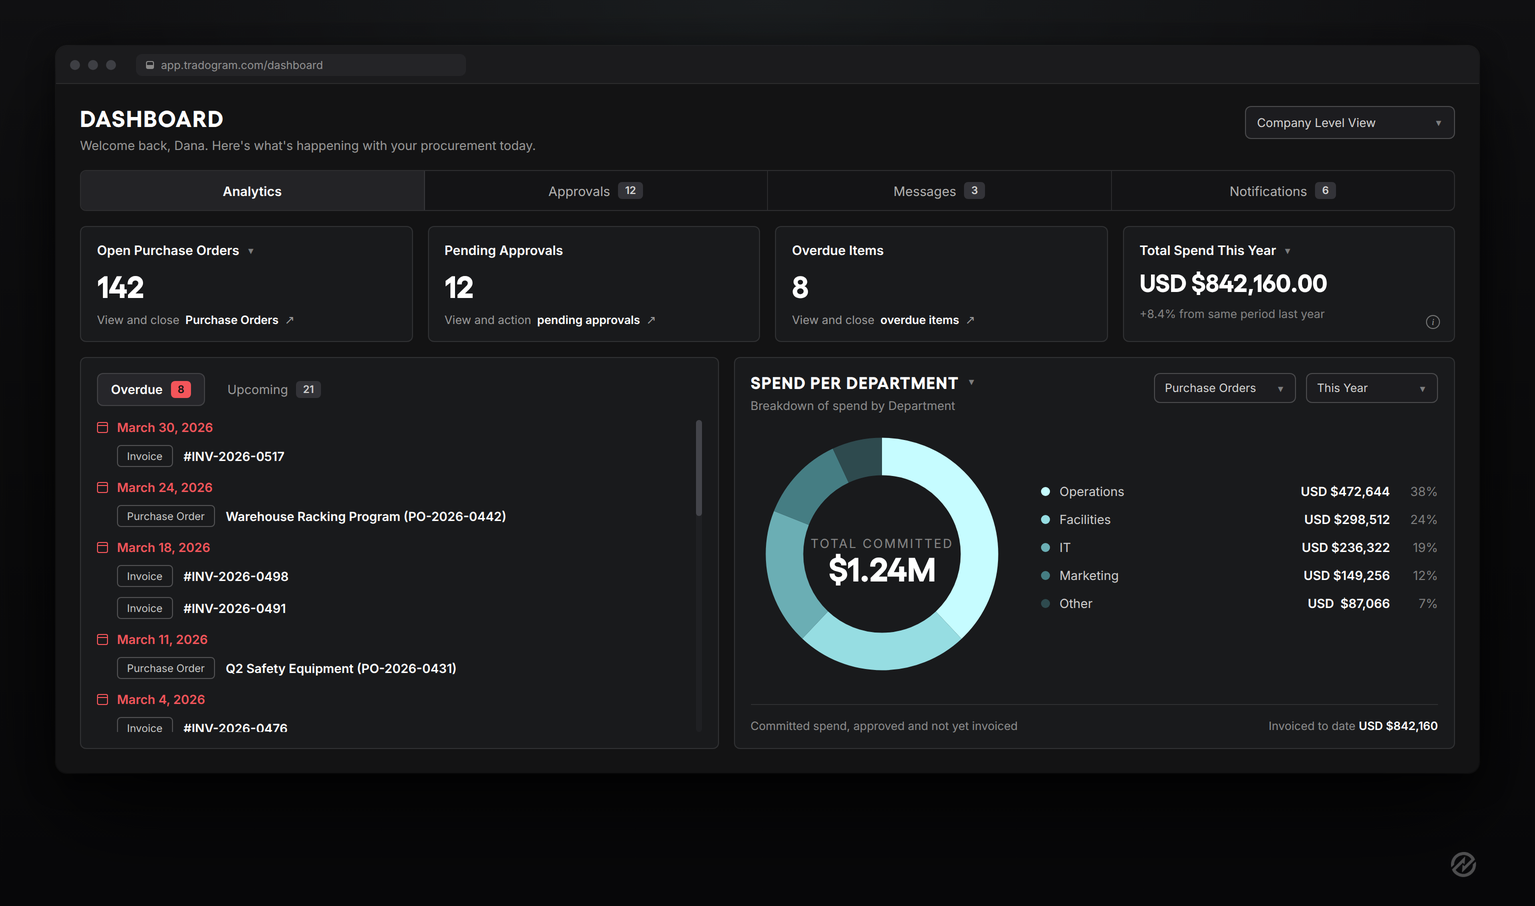The height and width of the screenshot is (906, 1535).
Task: Click the March 30, 2026 date heading
Action: tap(165, 427)
